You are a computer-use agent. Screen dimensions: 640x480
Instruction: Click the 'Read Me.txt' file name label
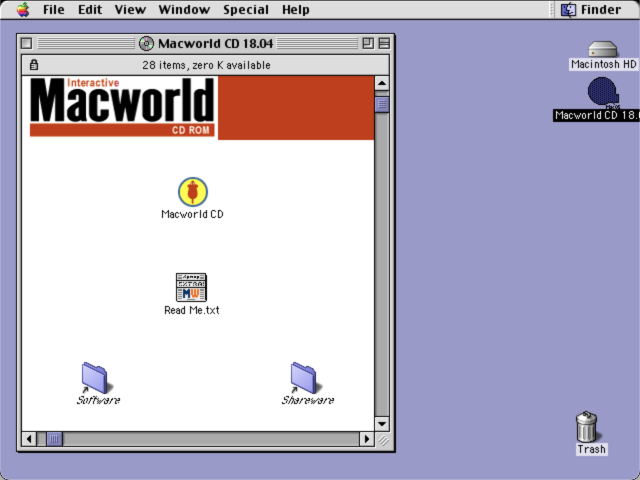tap(192, 310)
